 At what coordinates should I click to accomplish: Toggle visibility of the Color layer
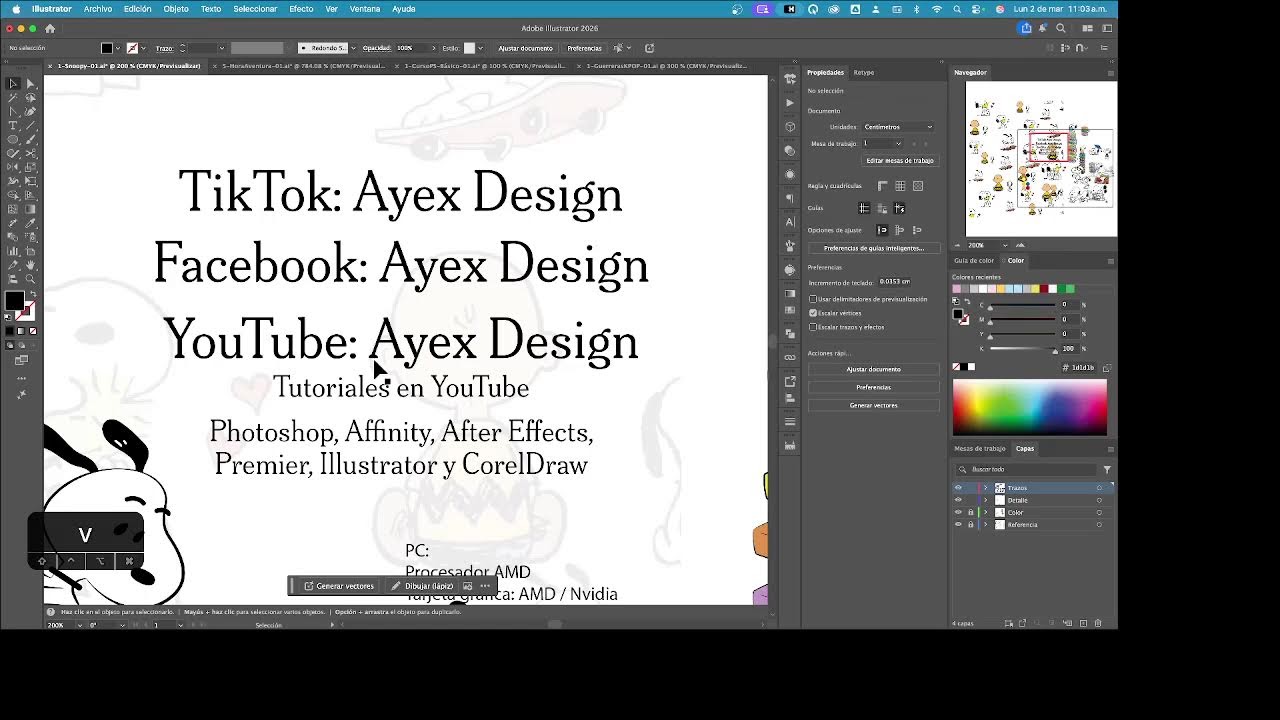click(x=958, y=512)
